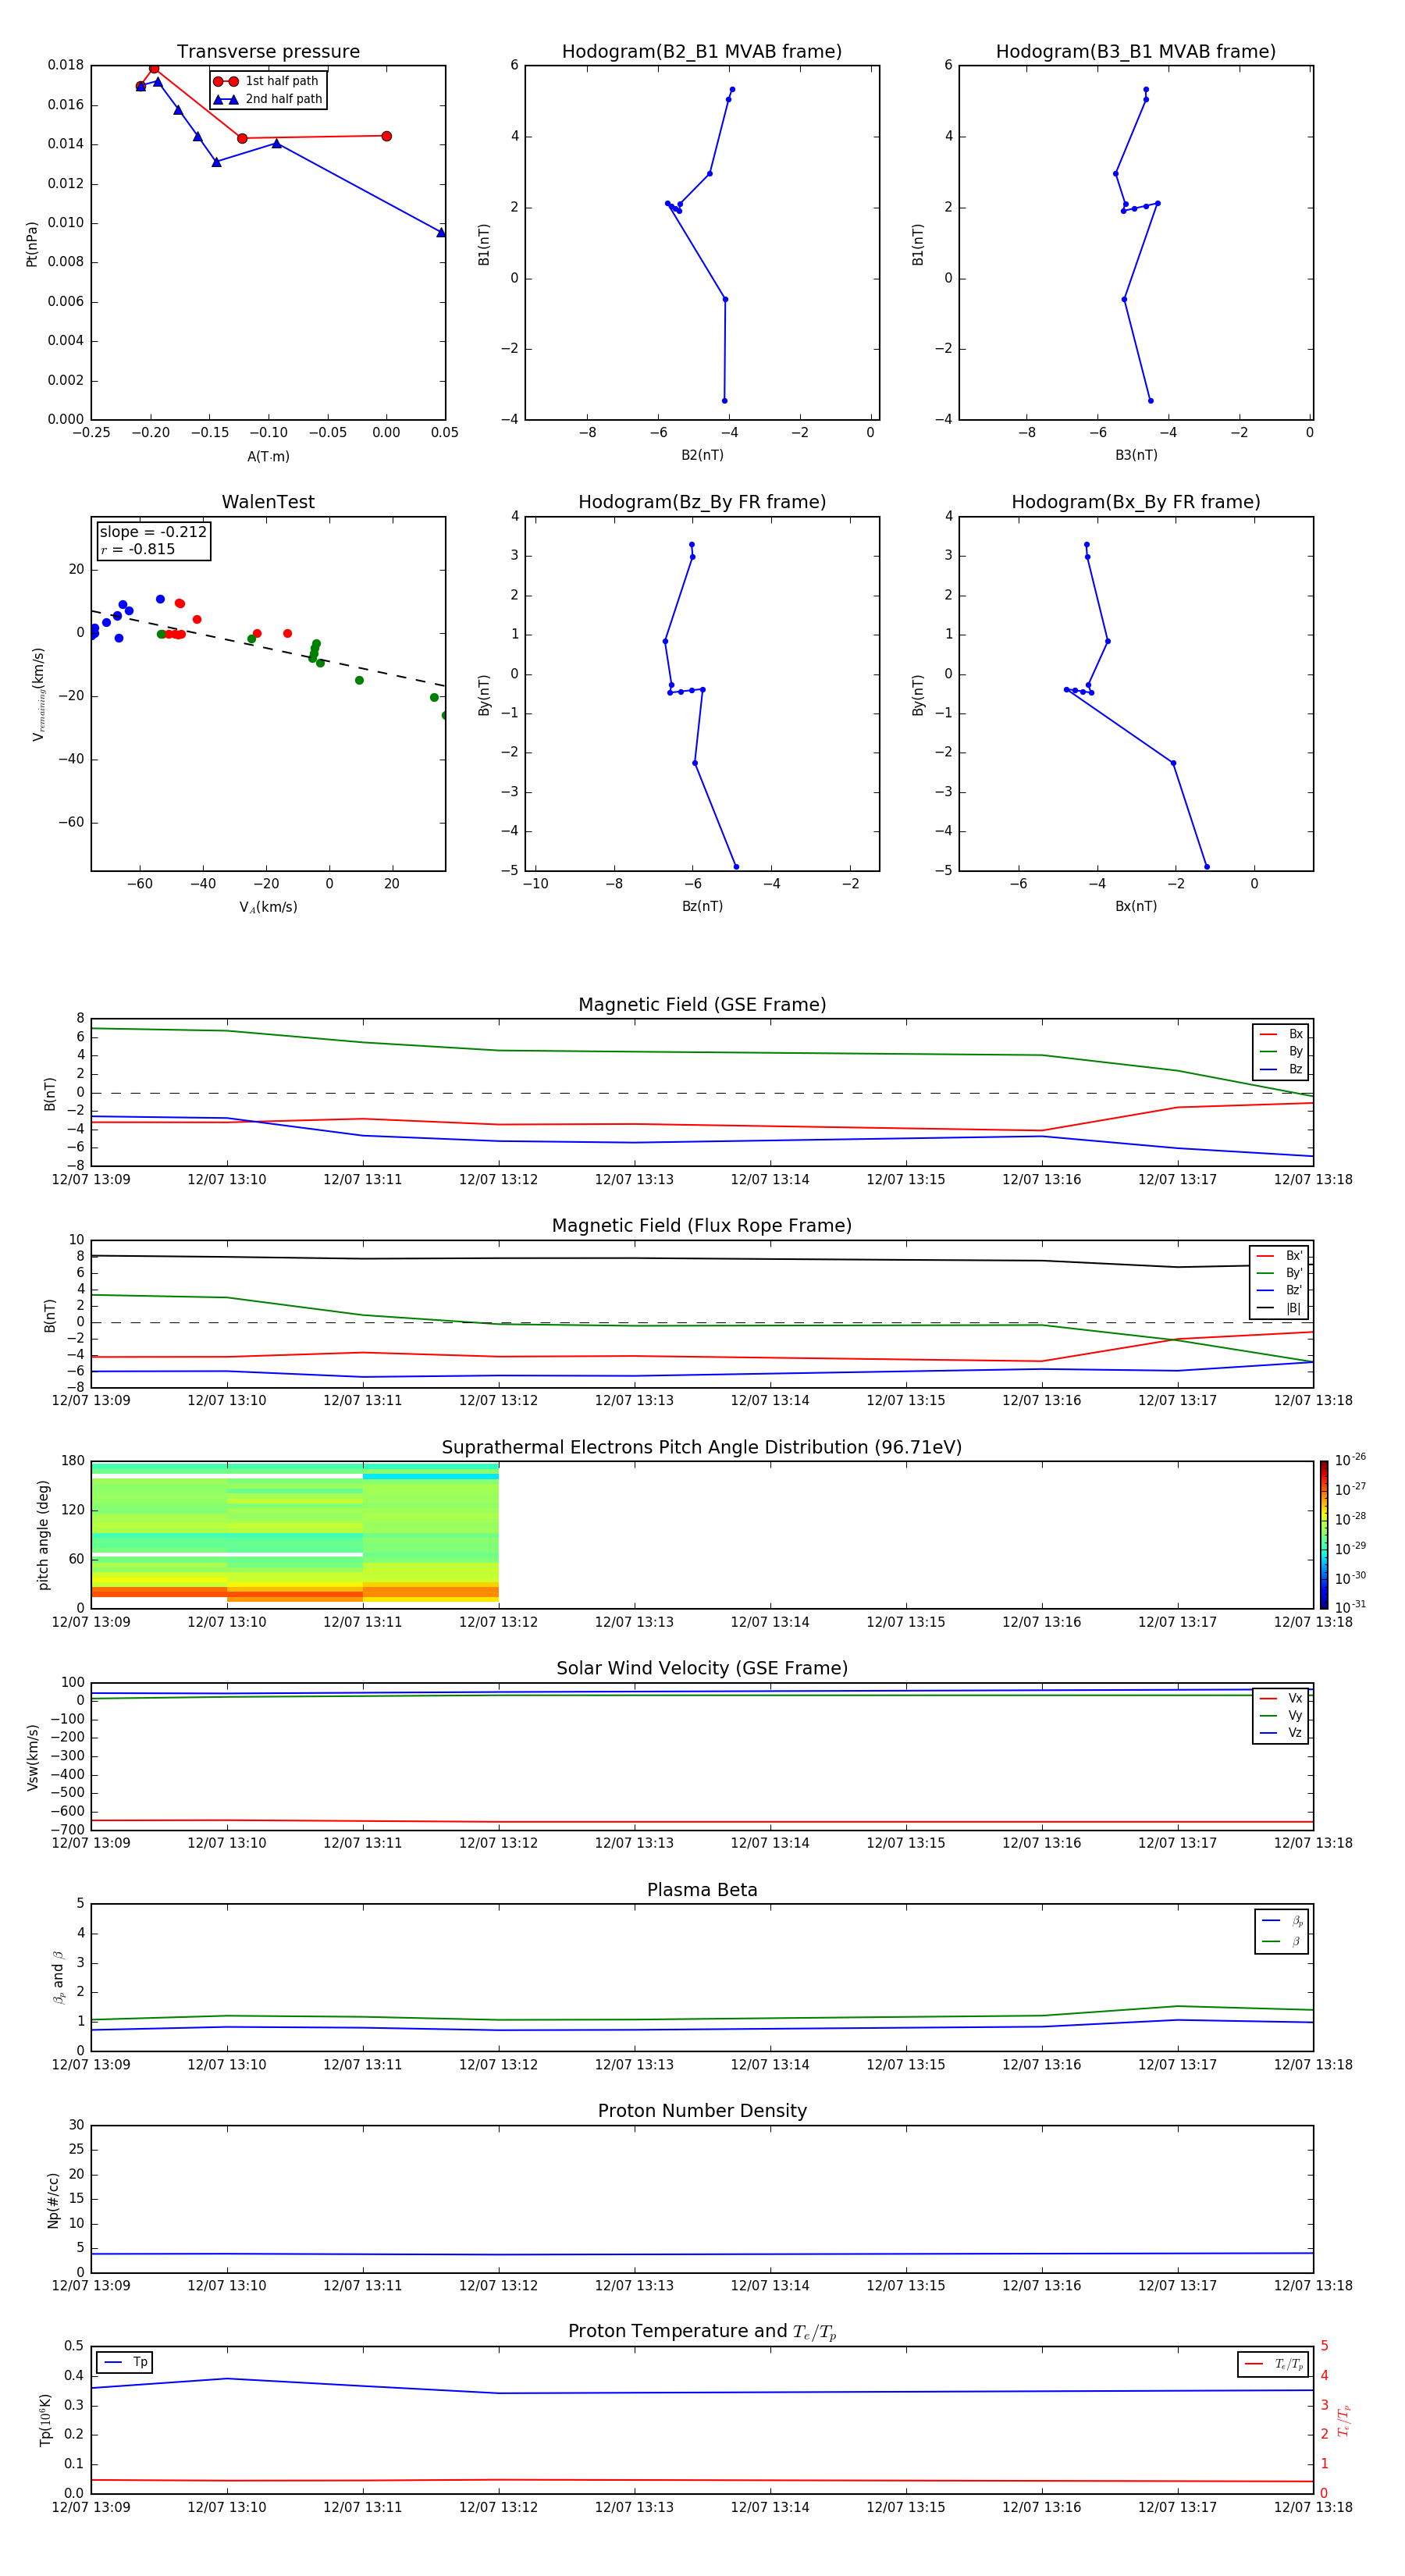Click the 'Transverse pressure' plot title
This screenshot has height=2576, width=1405.
coord(268,52)
